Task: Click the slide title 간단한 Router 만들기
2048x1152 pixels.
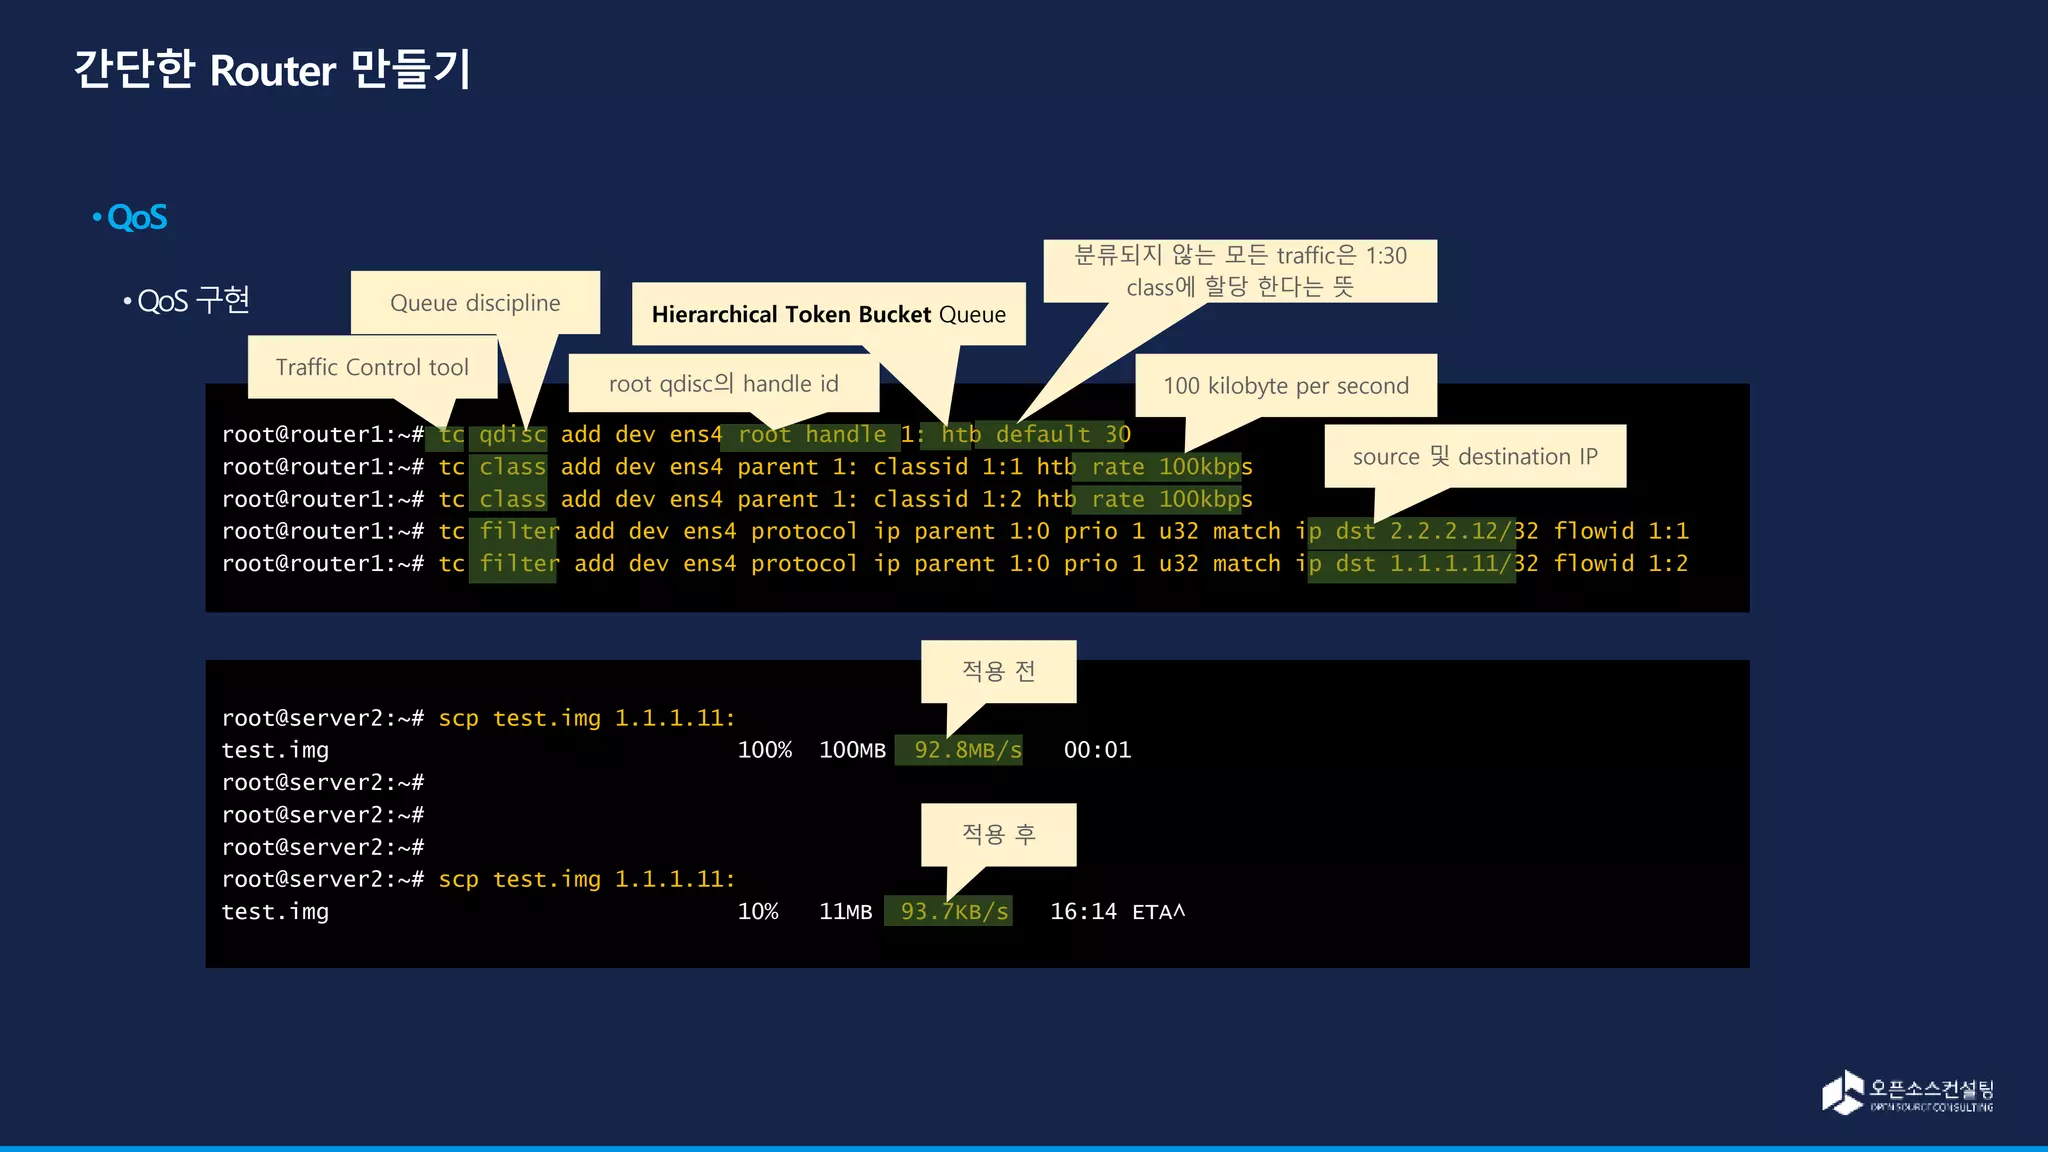Action: (x=272, y=70)
